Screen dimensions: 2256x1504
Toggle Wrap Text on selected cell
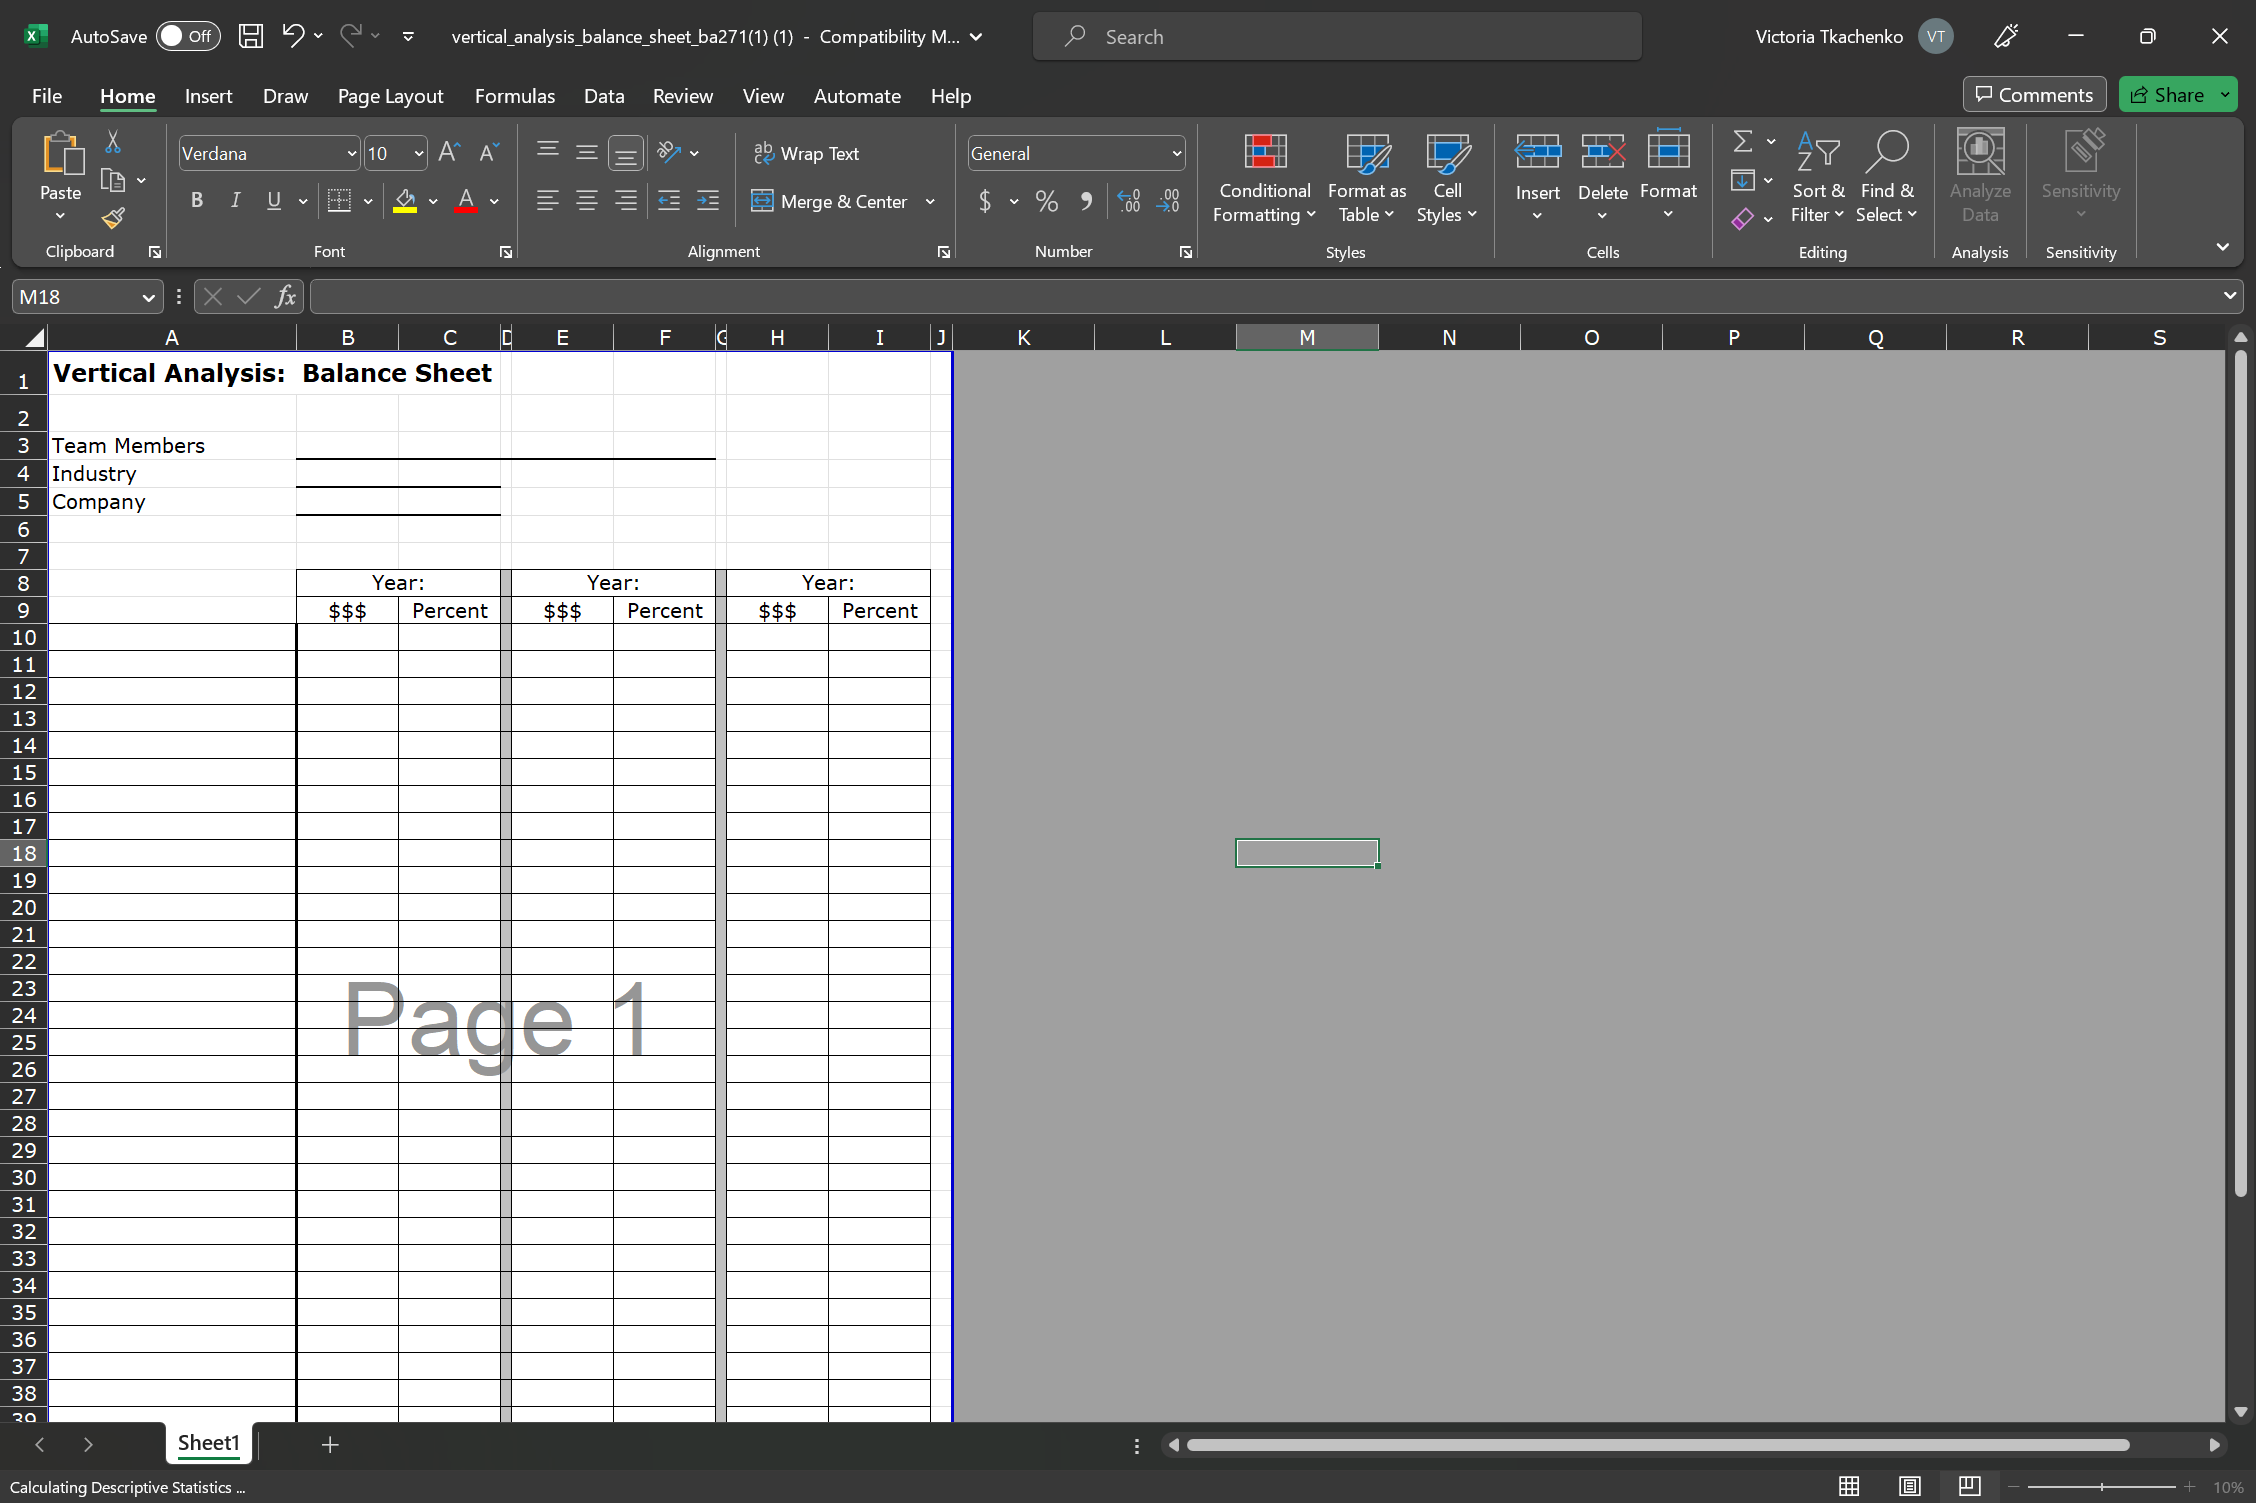click(x=806, y=153)
